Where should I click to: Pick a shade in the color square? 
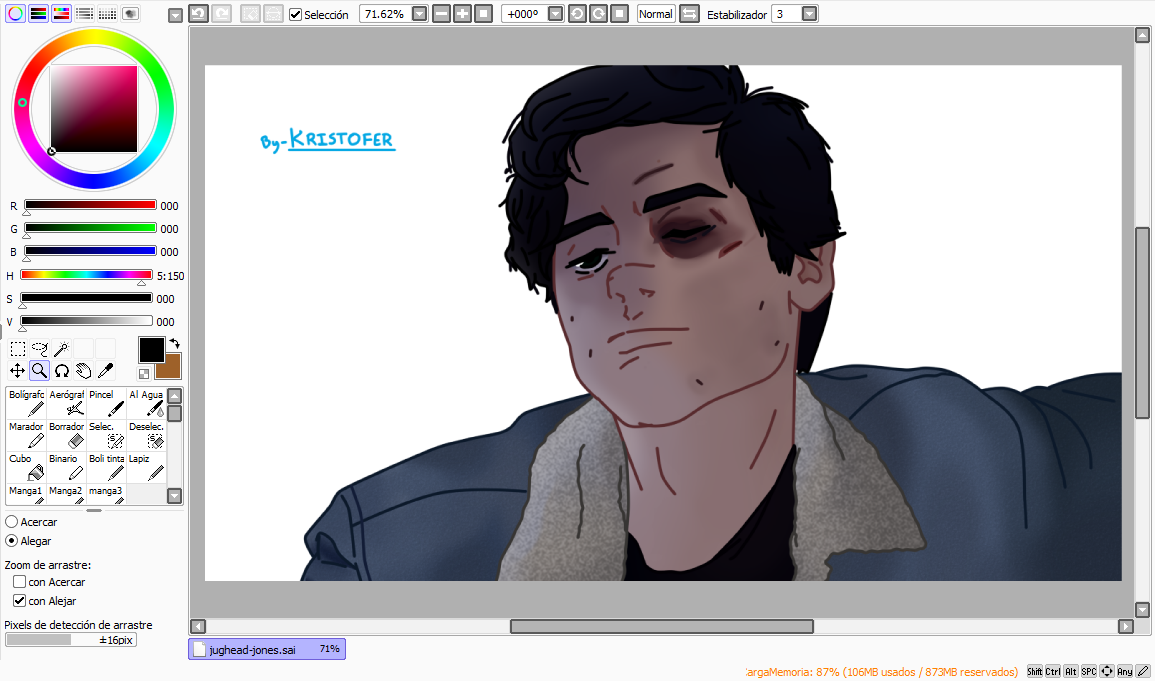click(94, 109)
